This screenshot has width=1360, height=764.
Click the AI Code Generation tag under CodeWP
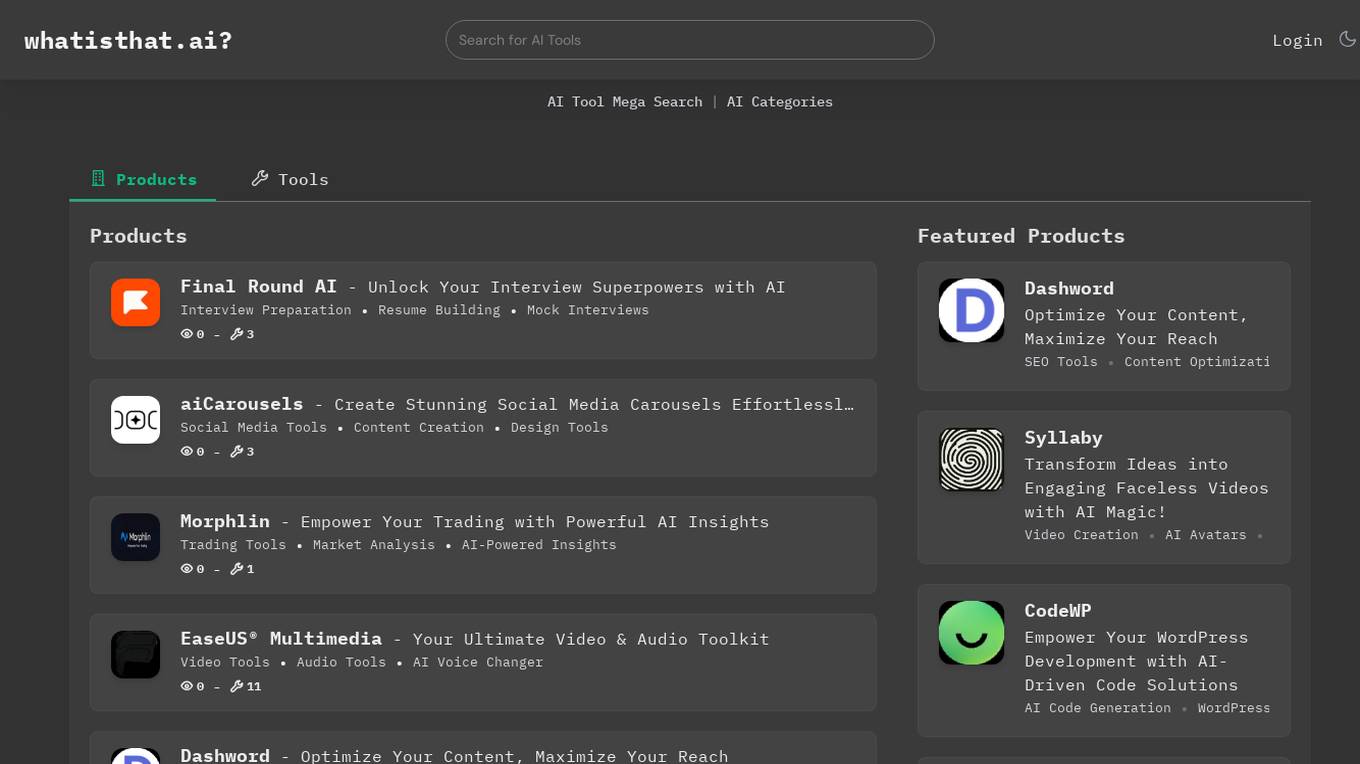coord(1098,708)
